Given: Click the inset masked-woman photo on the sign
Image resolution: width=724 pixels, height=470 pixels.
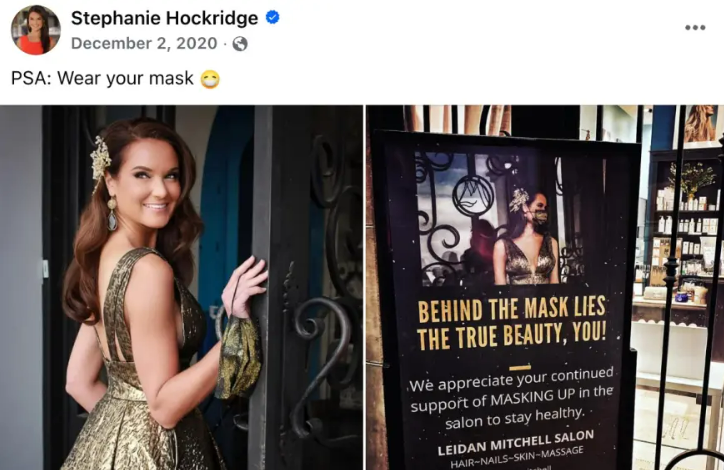Looking at the screenshot, I should [502, 217].
